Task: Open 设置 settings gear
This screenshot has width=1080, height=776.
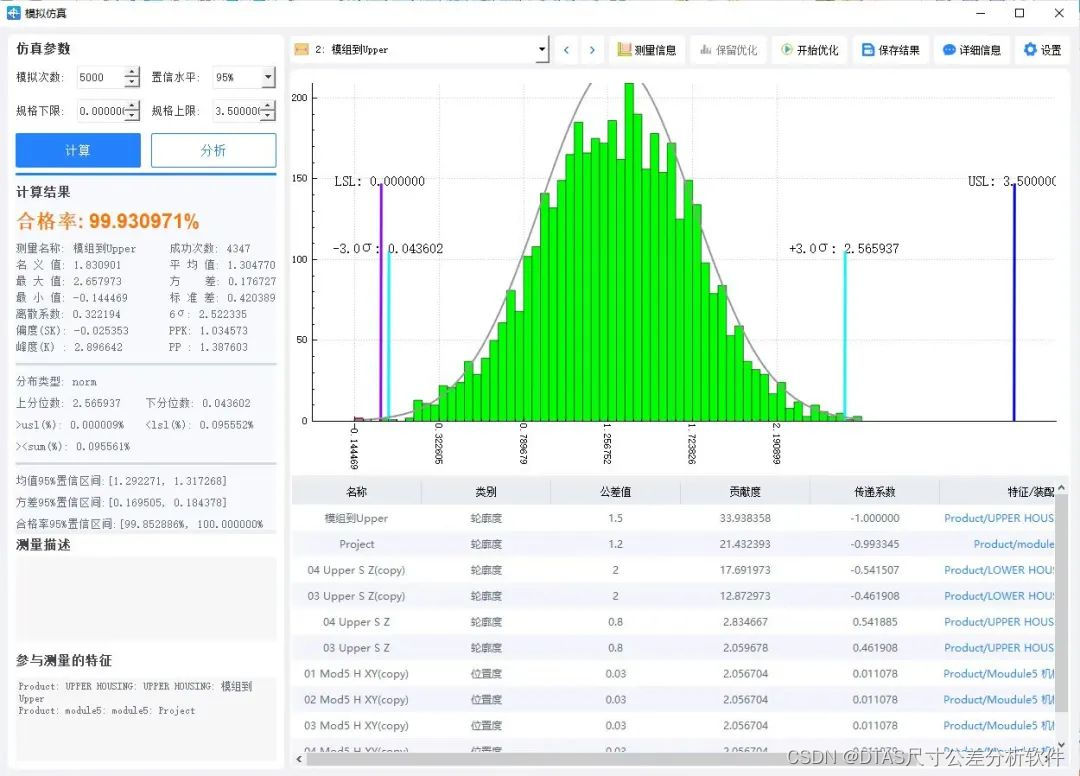Action: coord(1042,50)
